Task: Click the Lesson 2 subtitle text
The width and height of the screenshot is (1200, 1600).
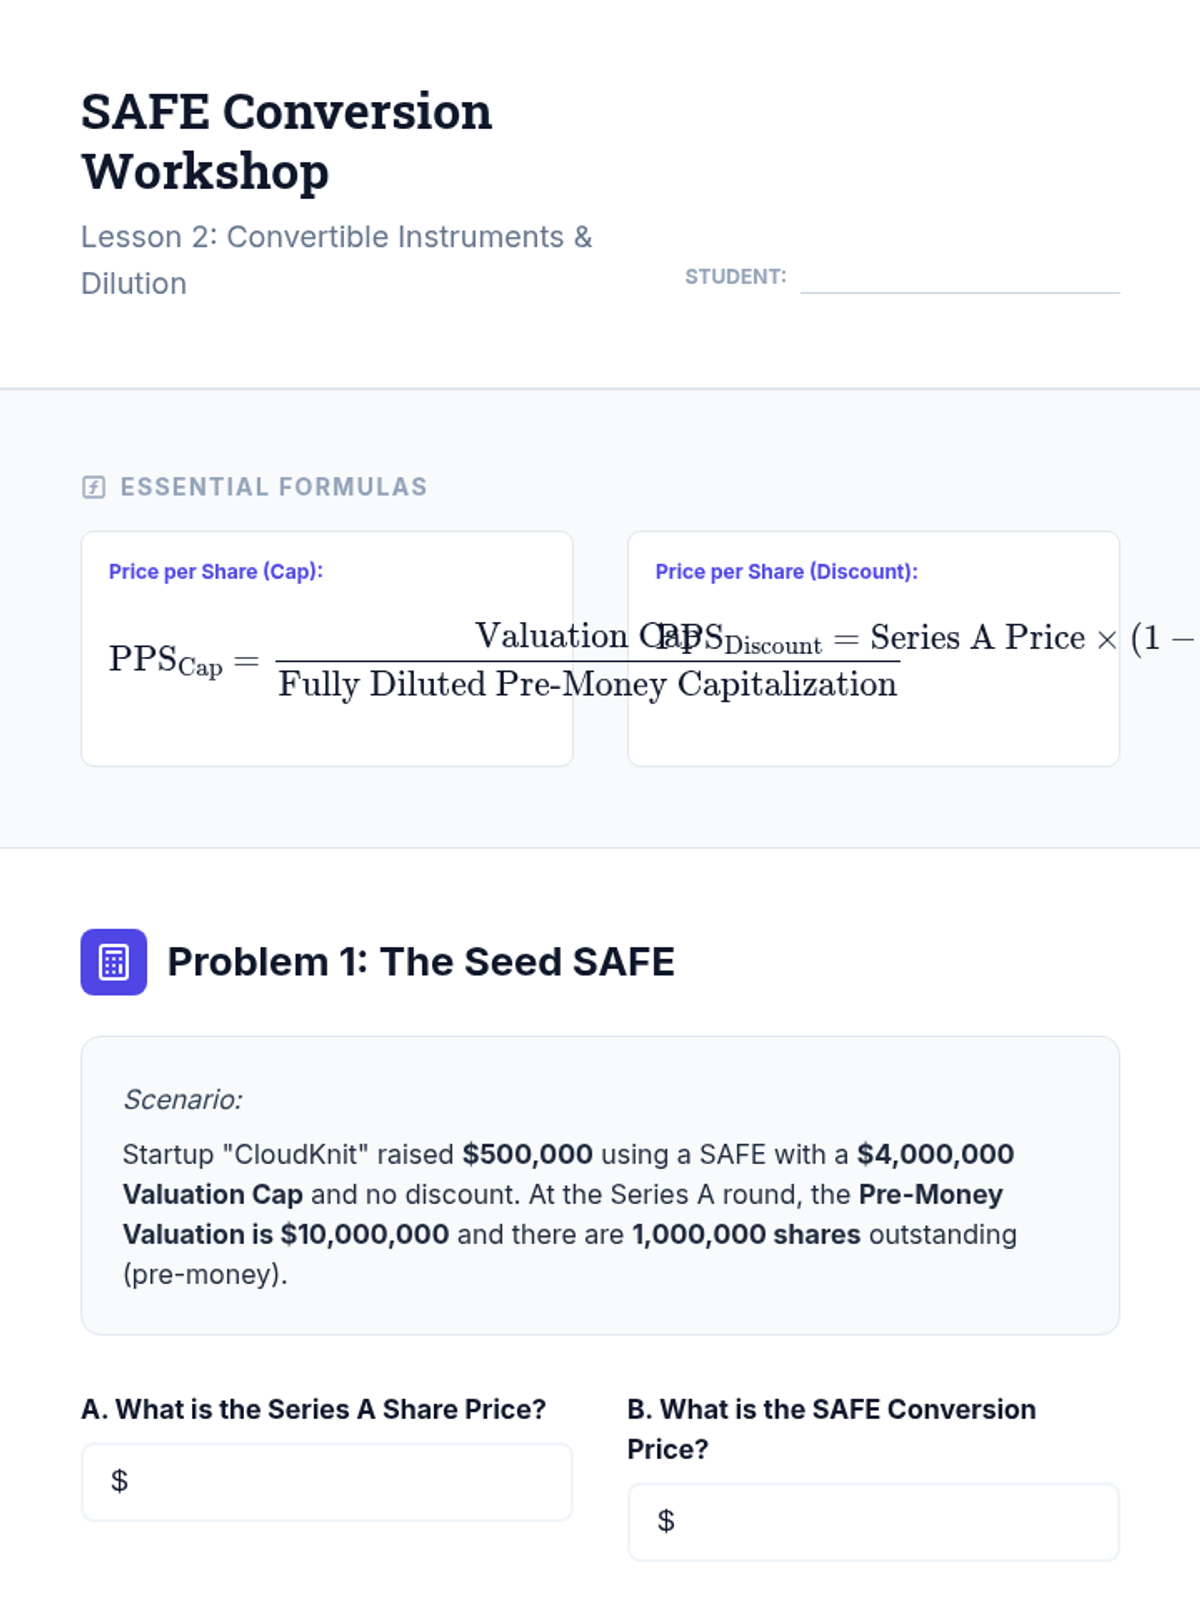Action: [336, 260]
